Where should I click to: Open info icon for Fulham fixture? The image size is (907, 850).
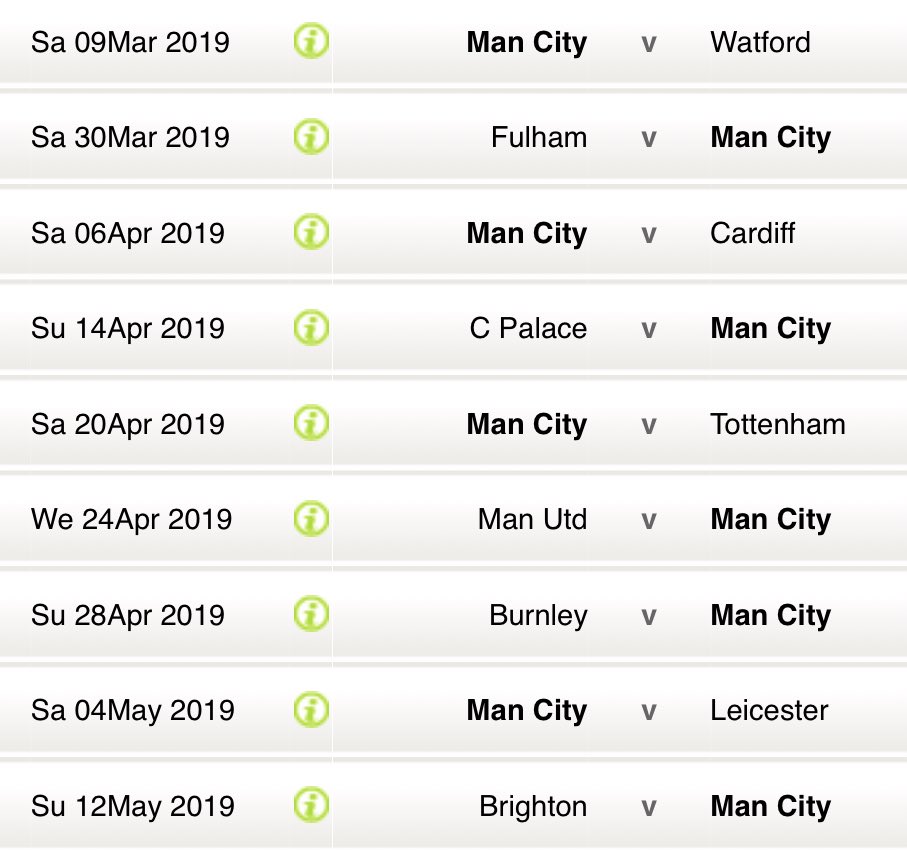point(311,137)
